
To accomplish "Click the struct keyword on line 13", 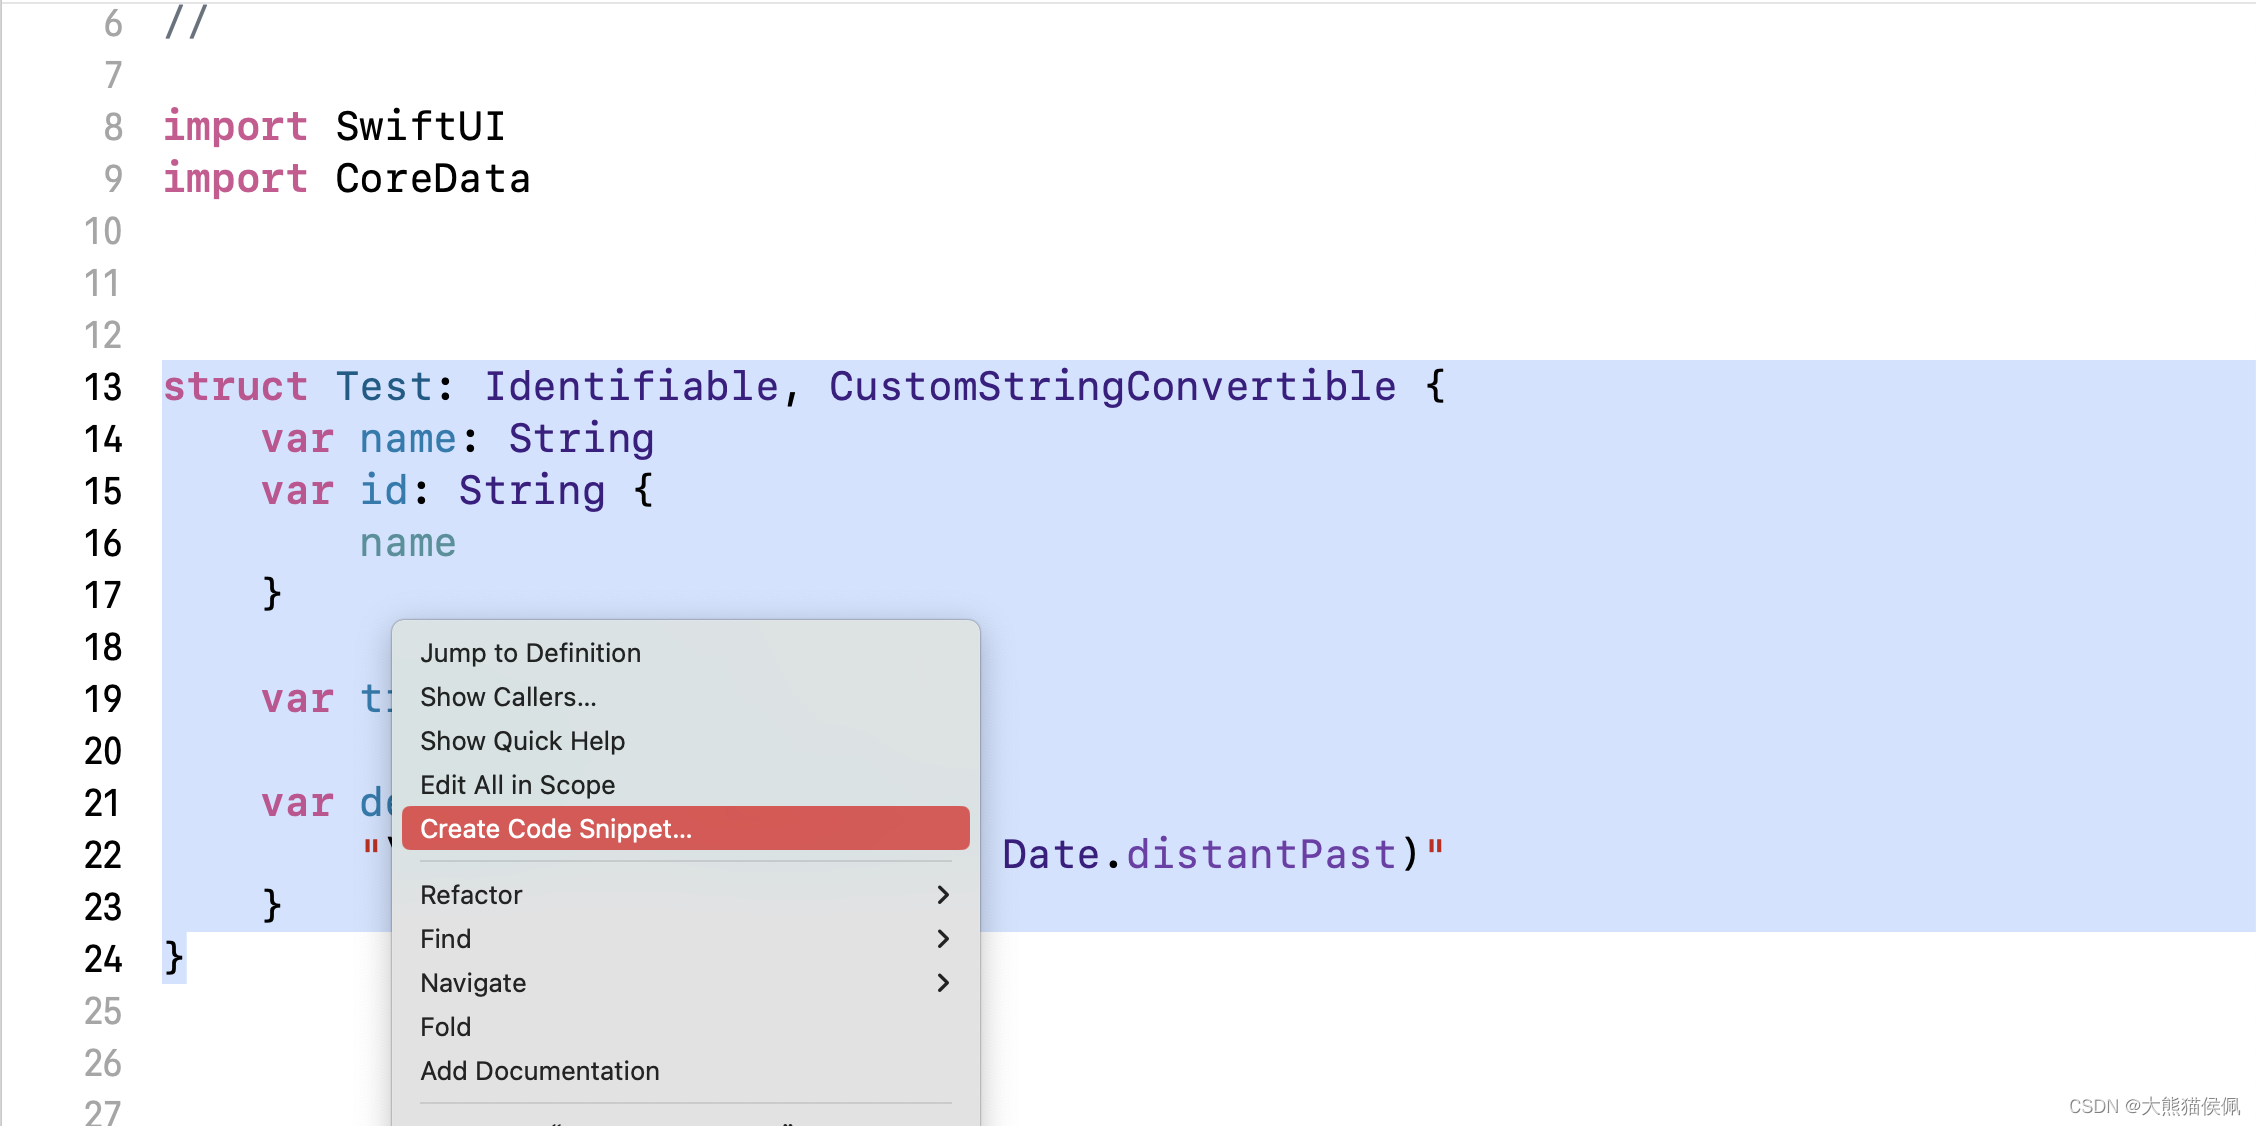I will pyautogui.click(x=236, y=387).
